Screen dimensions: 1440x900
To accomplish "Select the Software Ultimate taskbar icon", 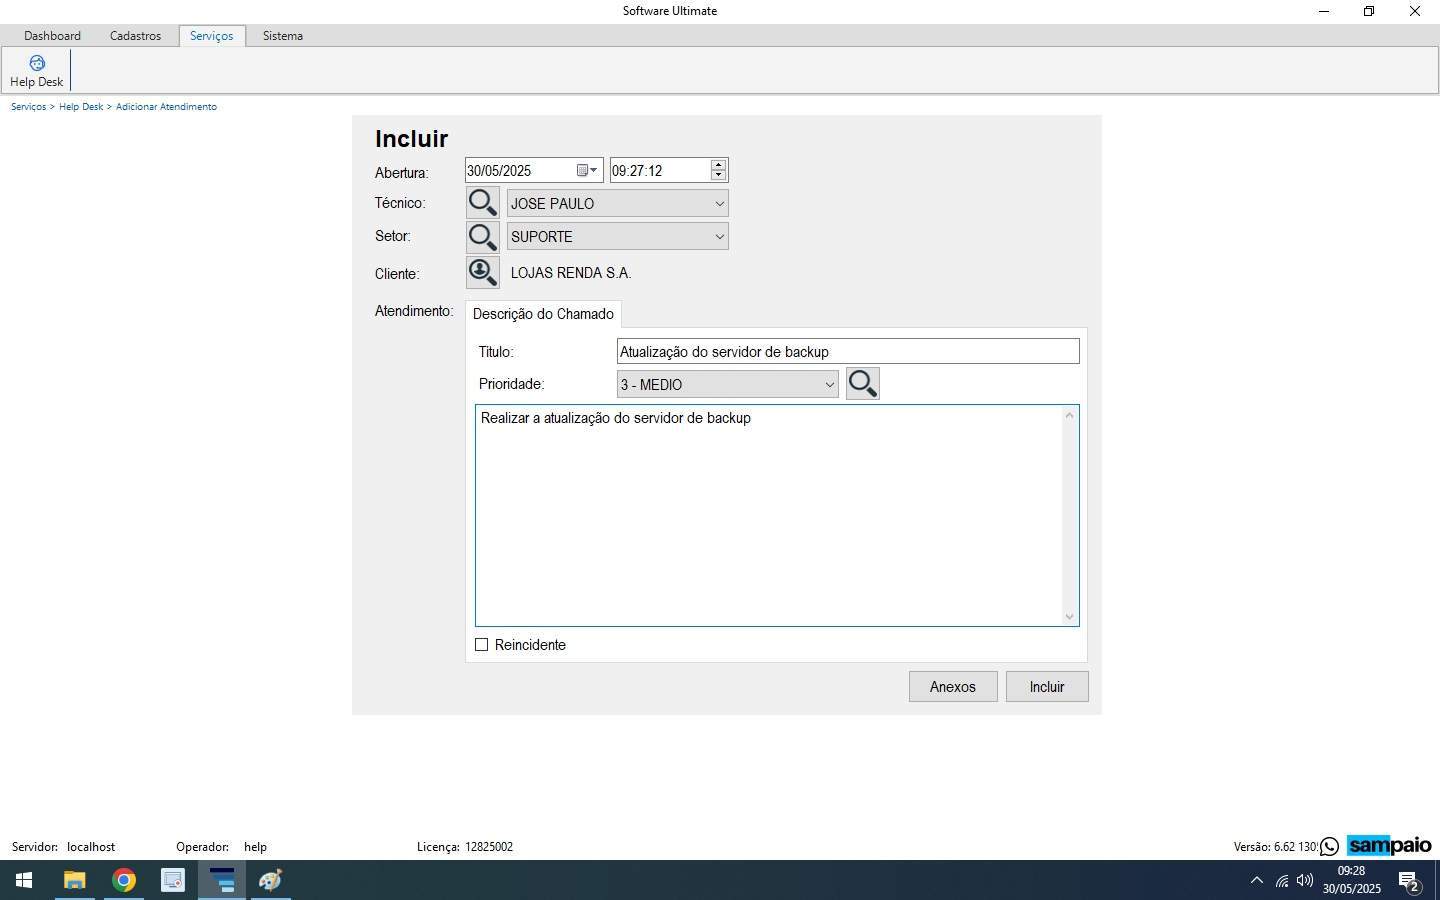I will [x=222, y=880].
